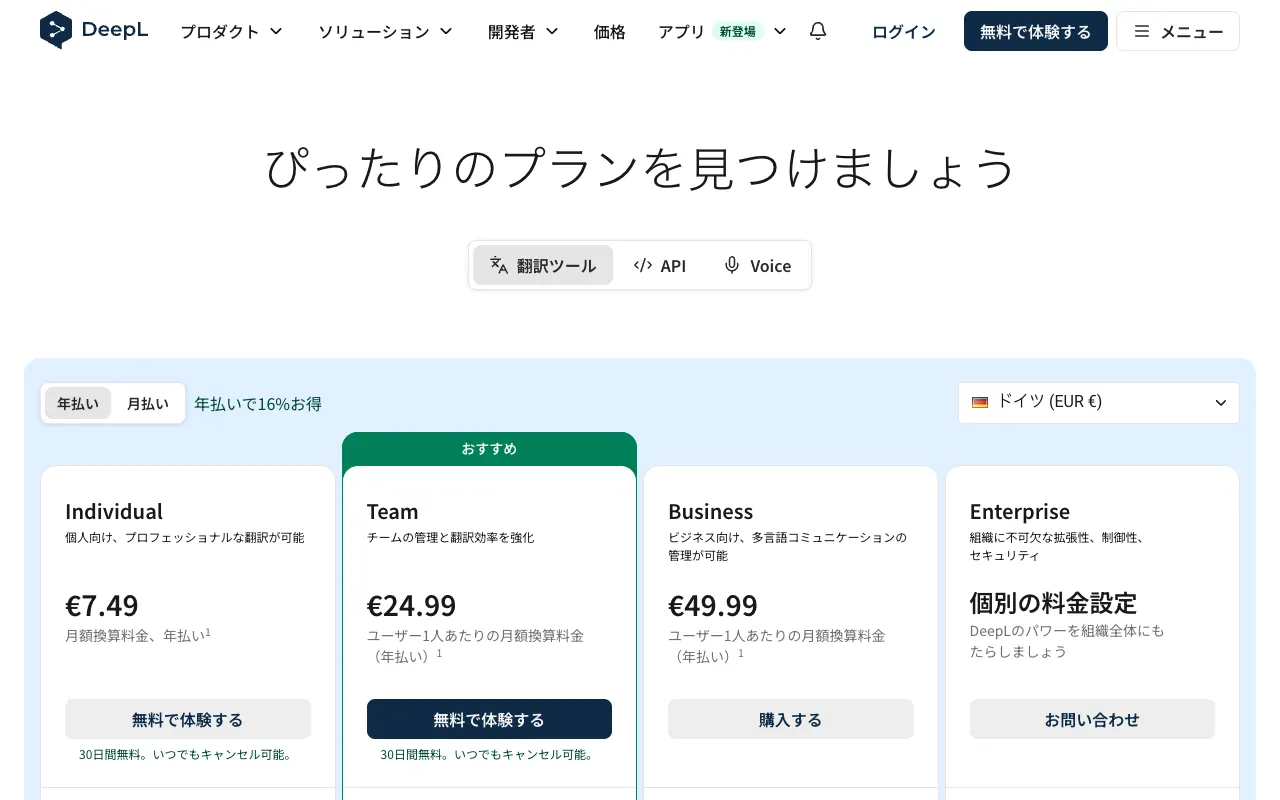Click the Individual plan title
Viewport: 1280px width, 800px height.
(114, 511)
